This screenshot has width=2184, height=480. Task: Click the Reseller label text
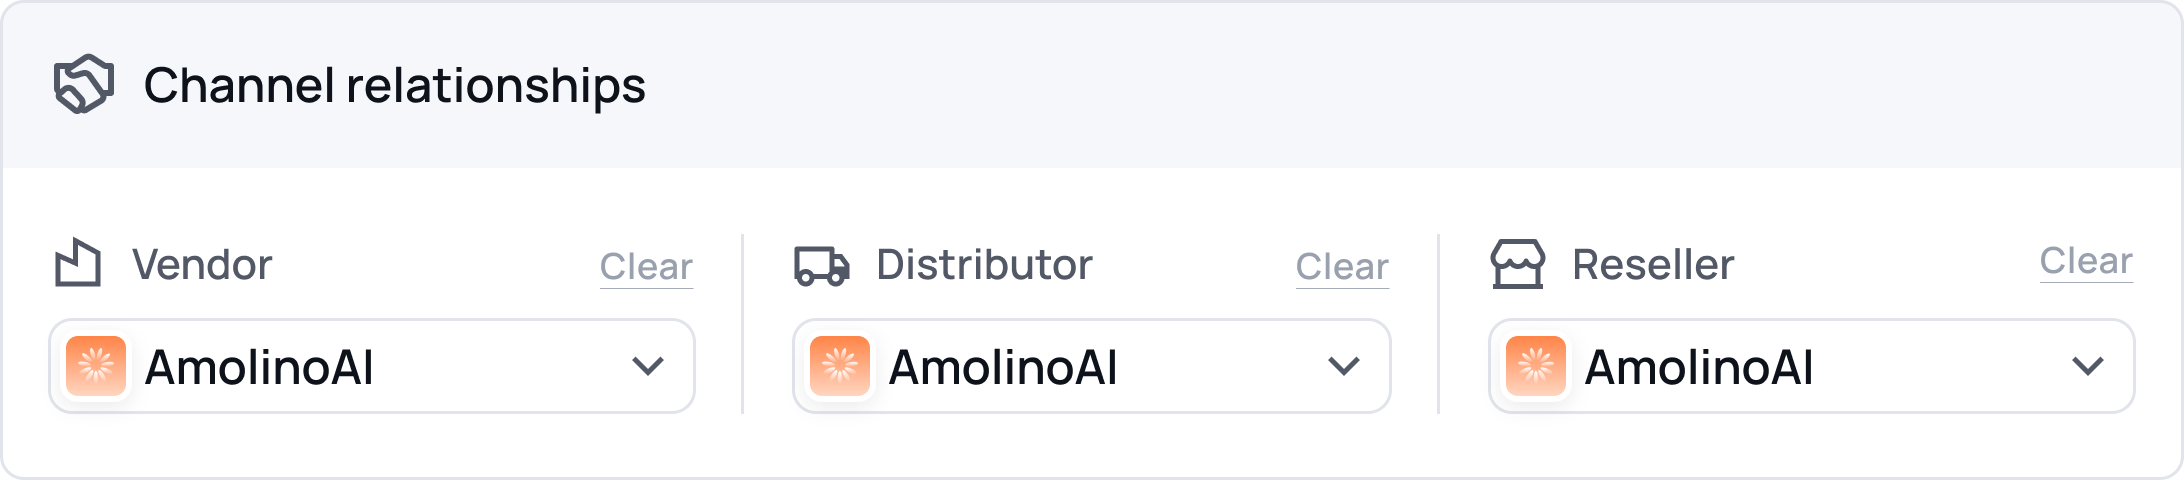(x=1653, y=265)
